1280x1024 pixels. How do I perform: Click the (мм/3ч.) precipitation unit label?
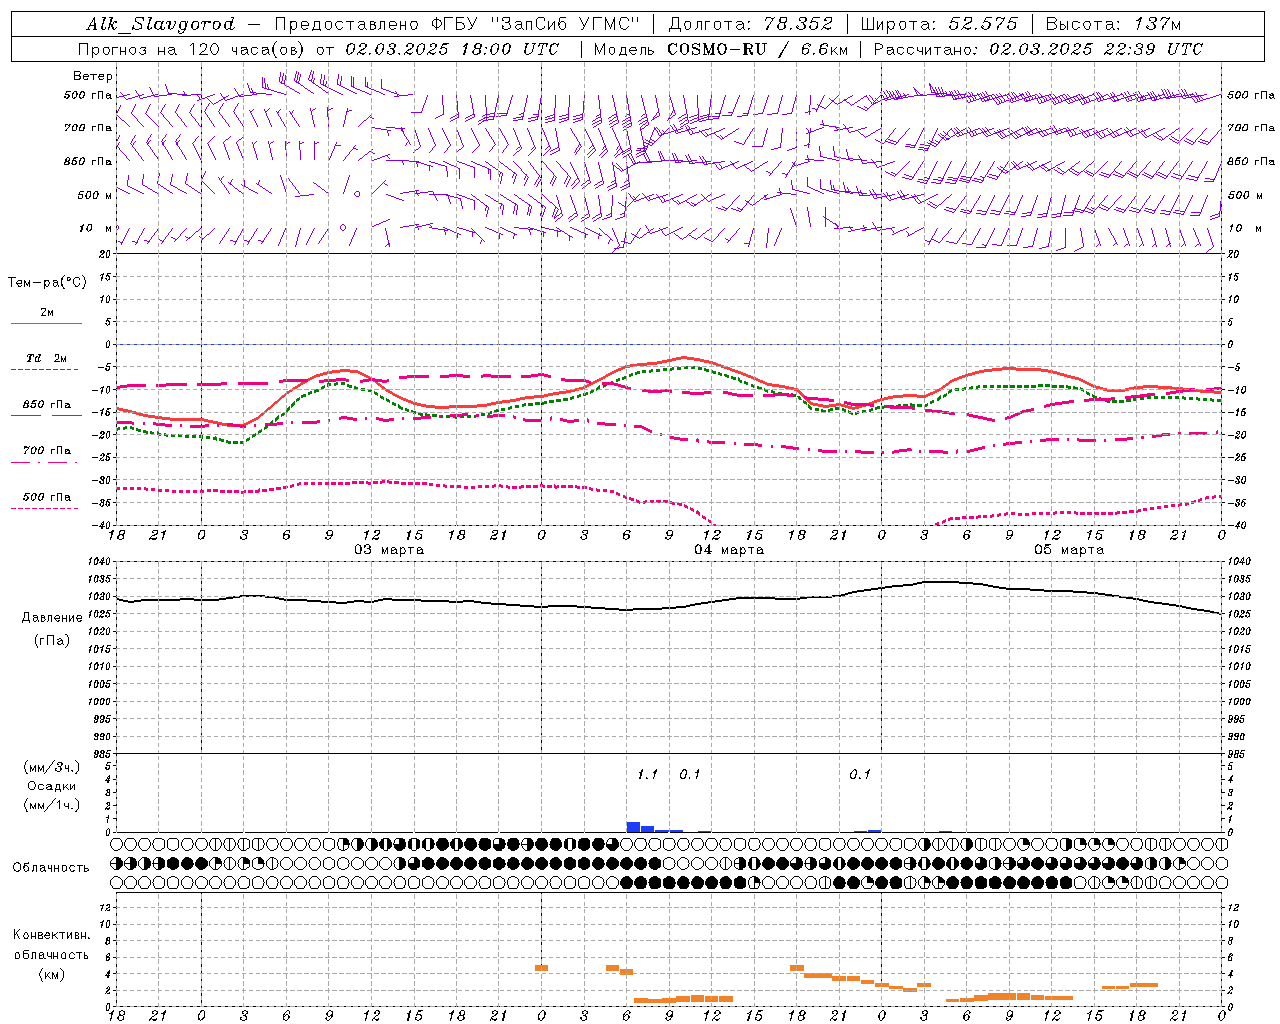[52, 767]
